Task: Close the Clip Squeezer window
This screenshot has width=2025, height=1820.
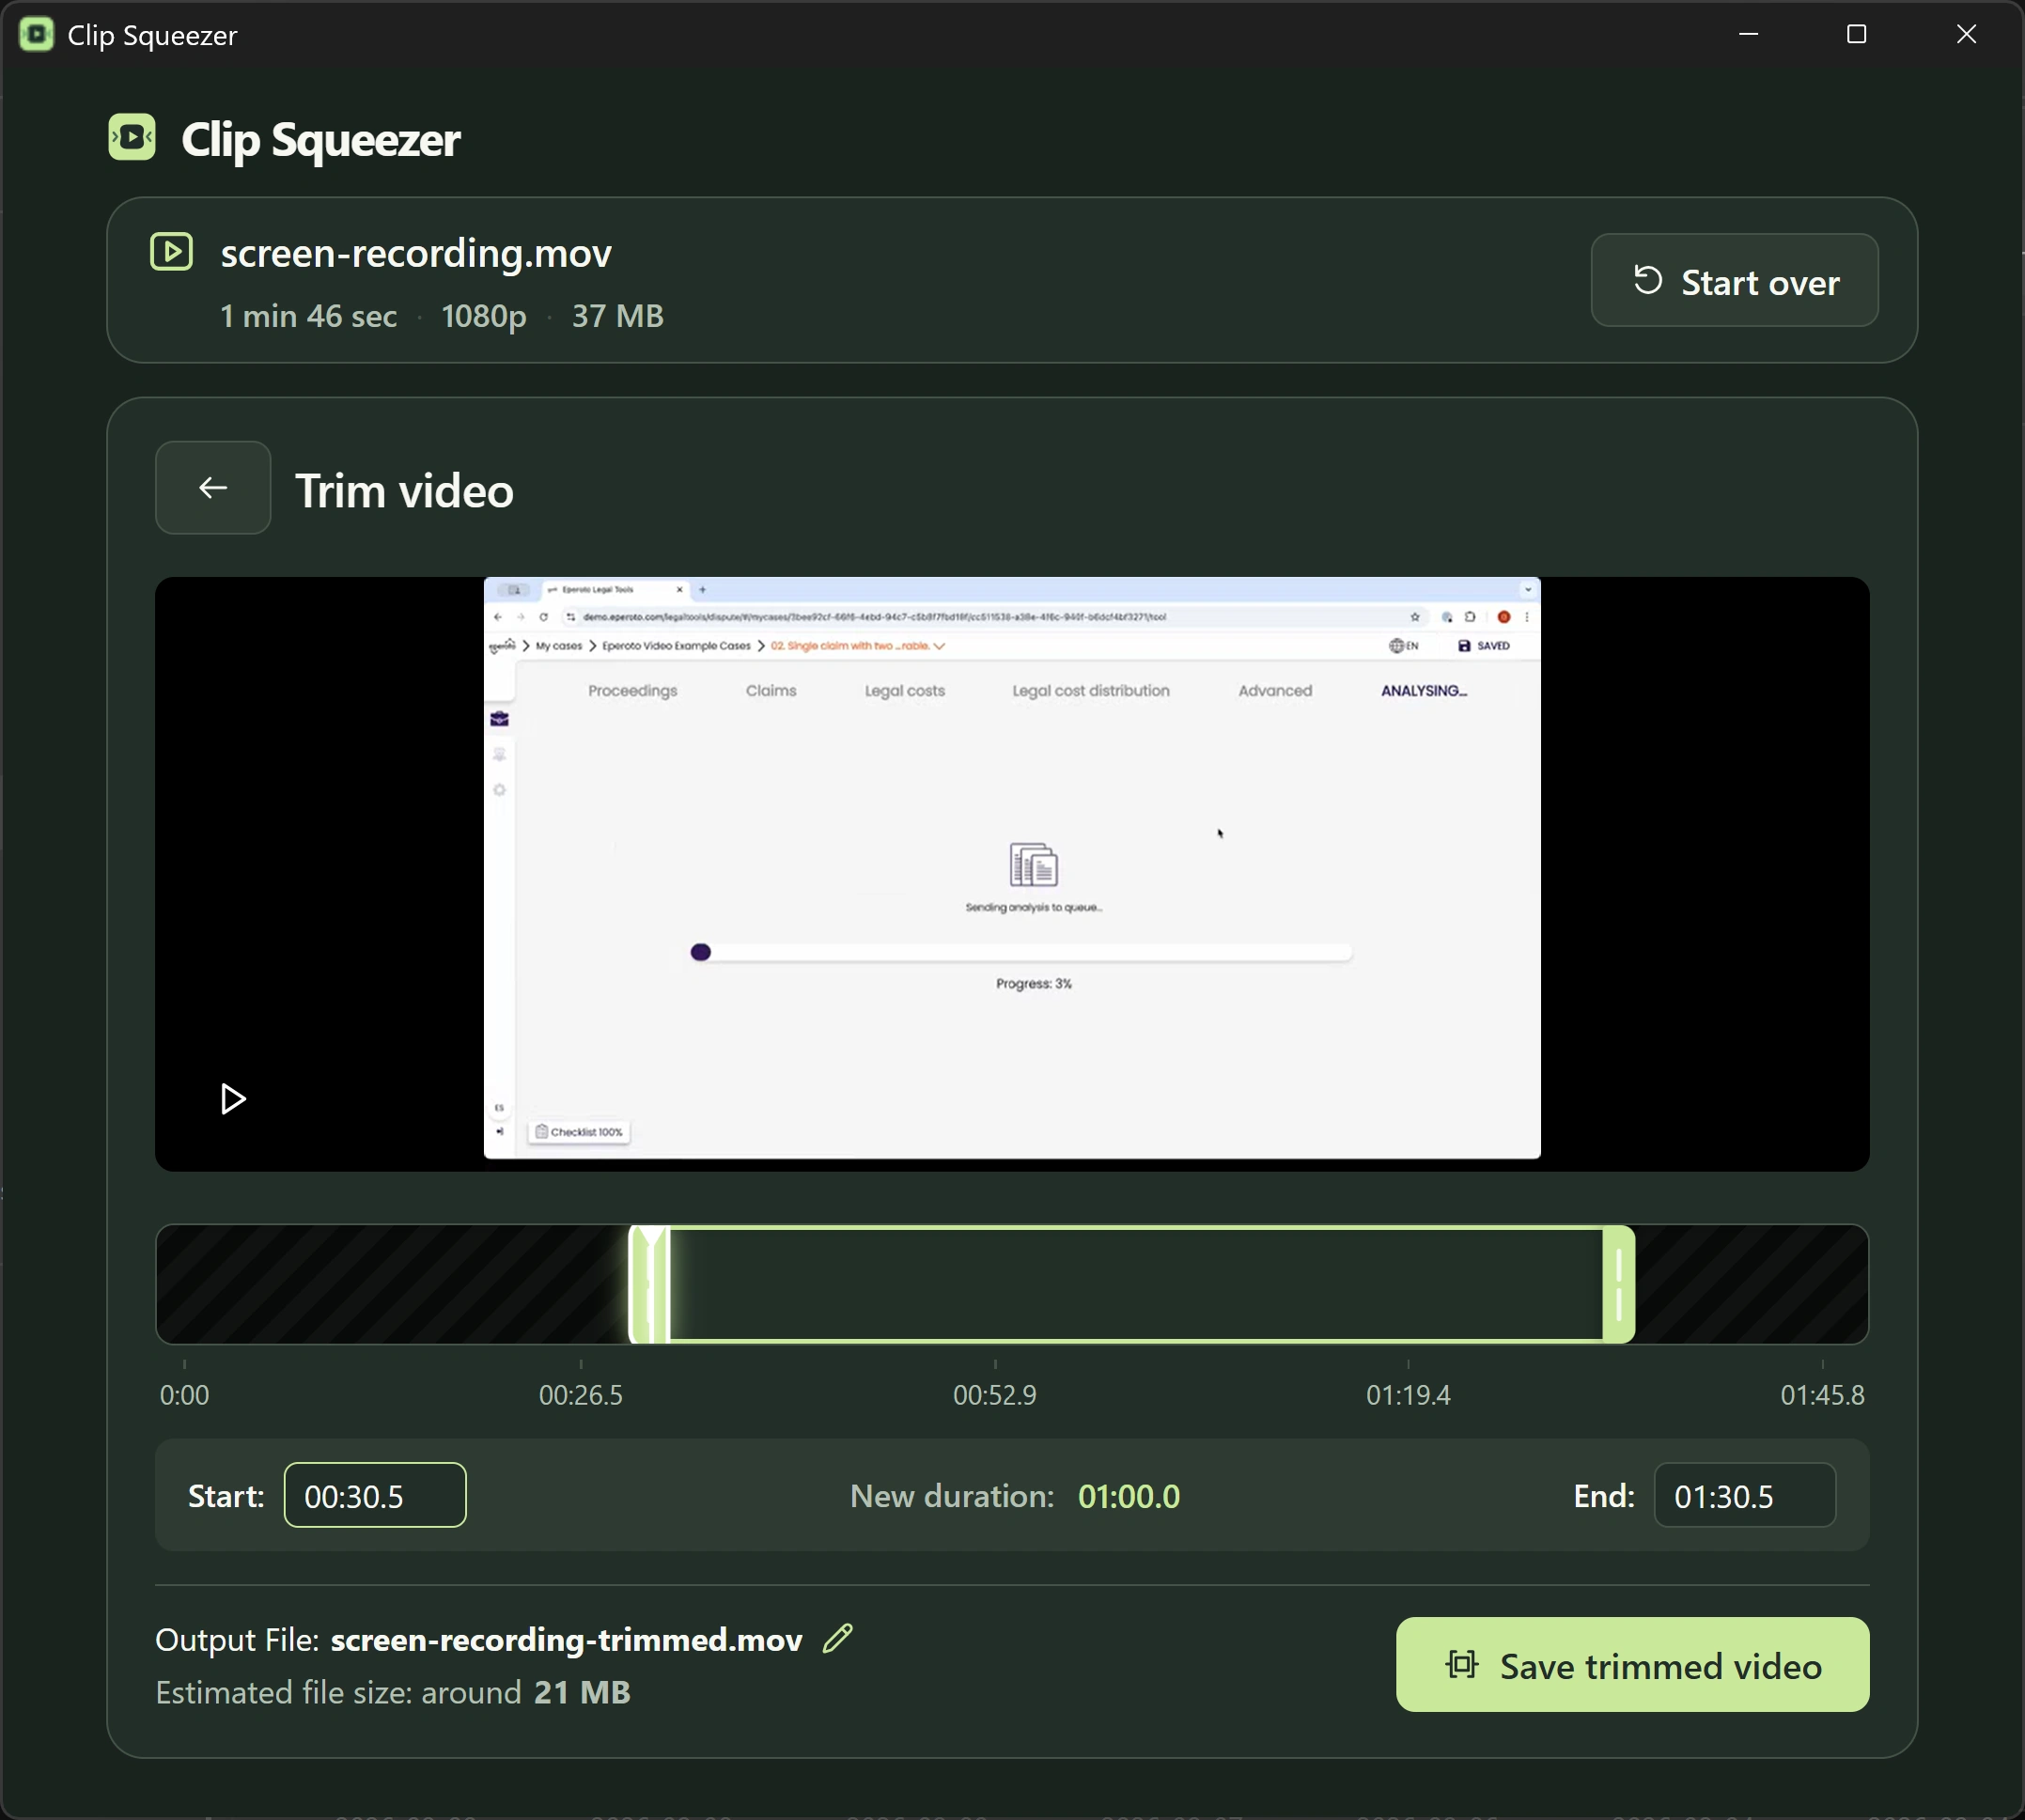Action: click(x=1966, y=34)
